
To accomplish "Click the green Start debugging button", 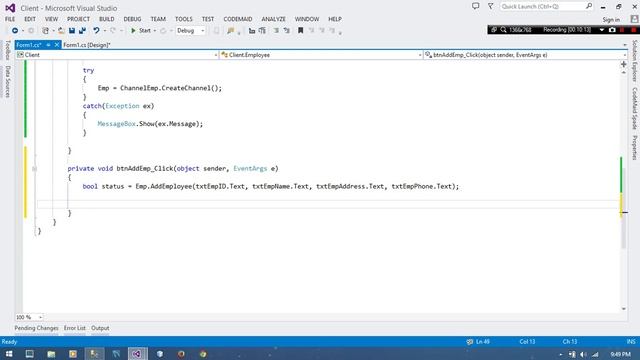I will click(x=141, y=31).
